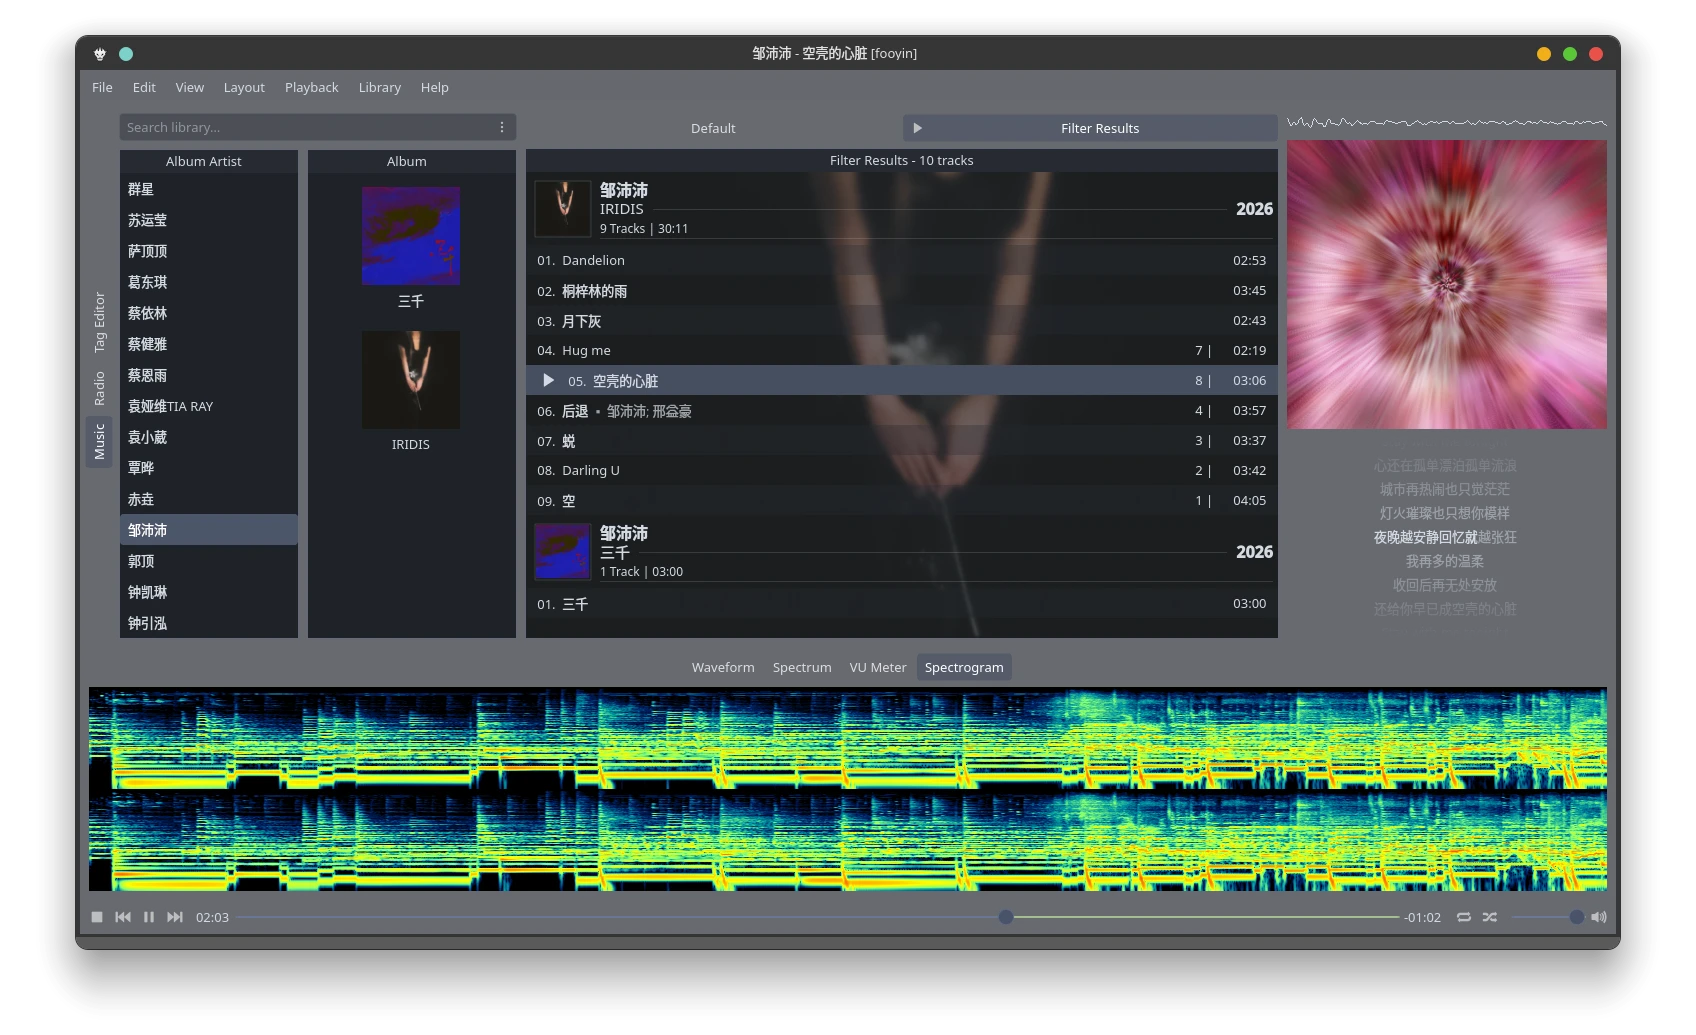Select artist 蔡依林 in Album Artist list
The width and height of the screenshot is (1696, 1035).
pos(209,313)
